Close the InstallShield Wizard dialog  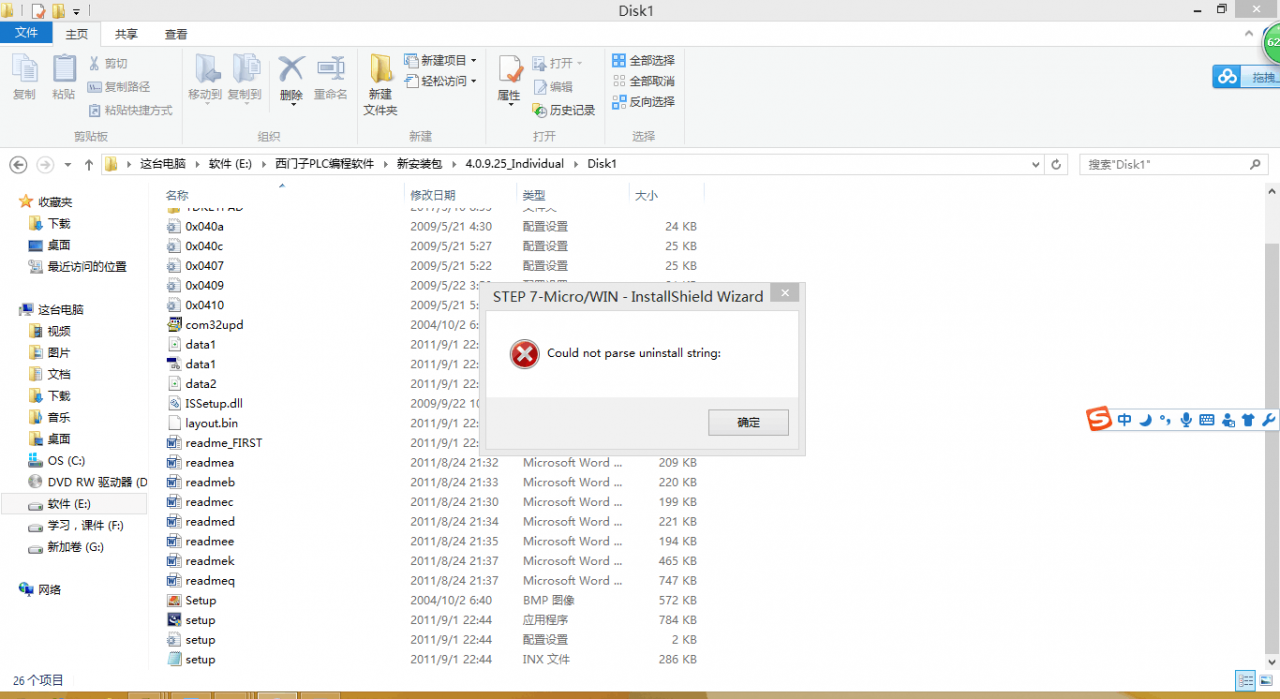point(785,293)
